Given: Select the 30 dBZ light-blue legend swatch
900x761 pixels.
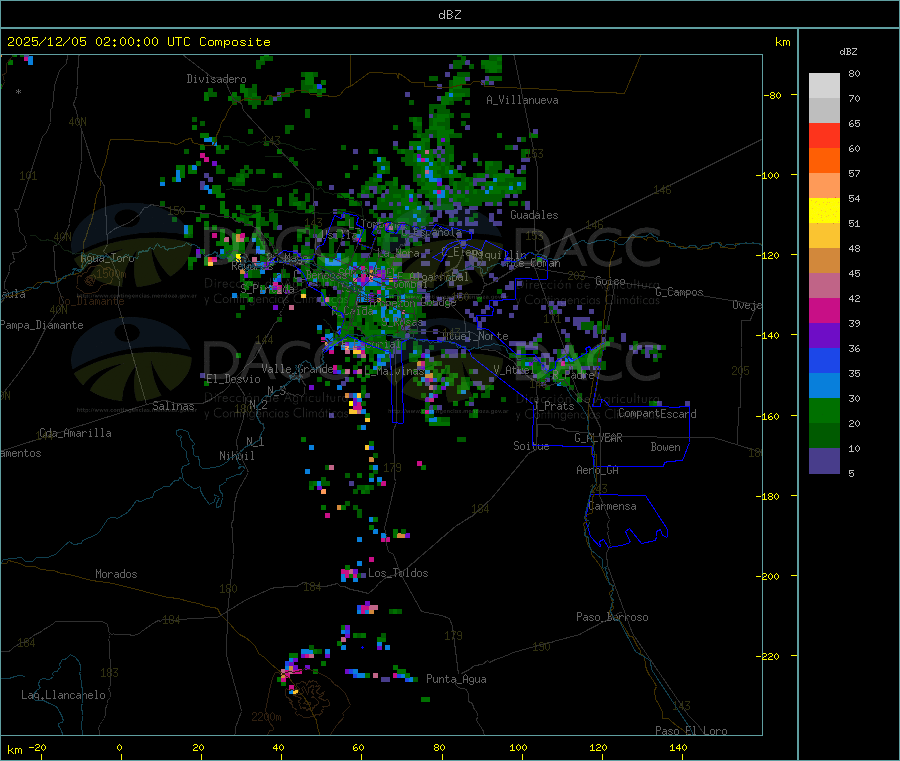Looking at the screenshot, I should [824, 386].
